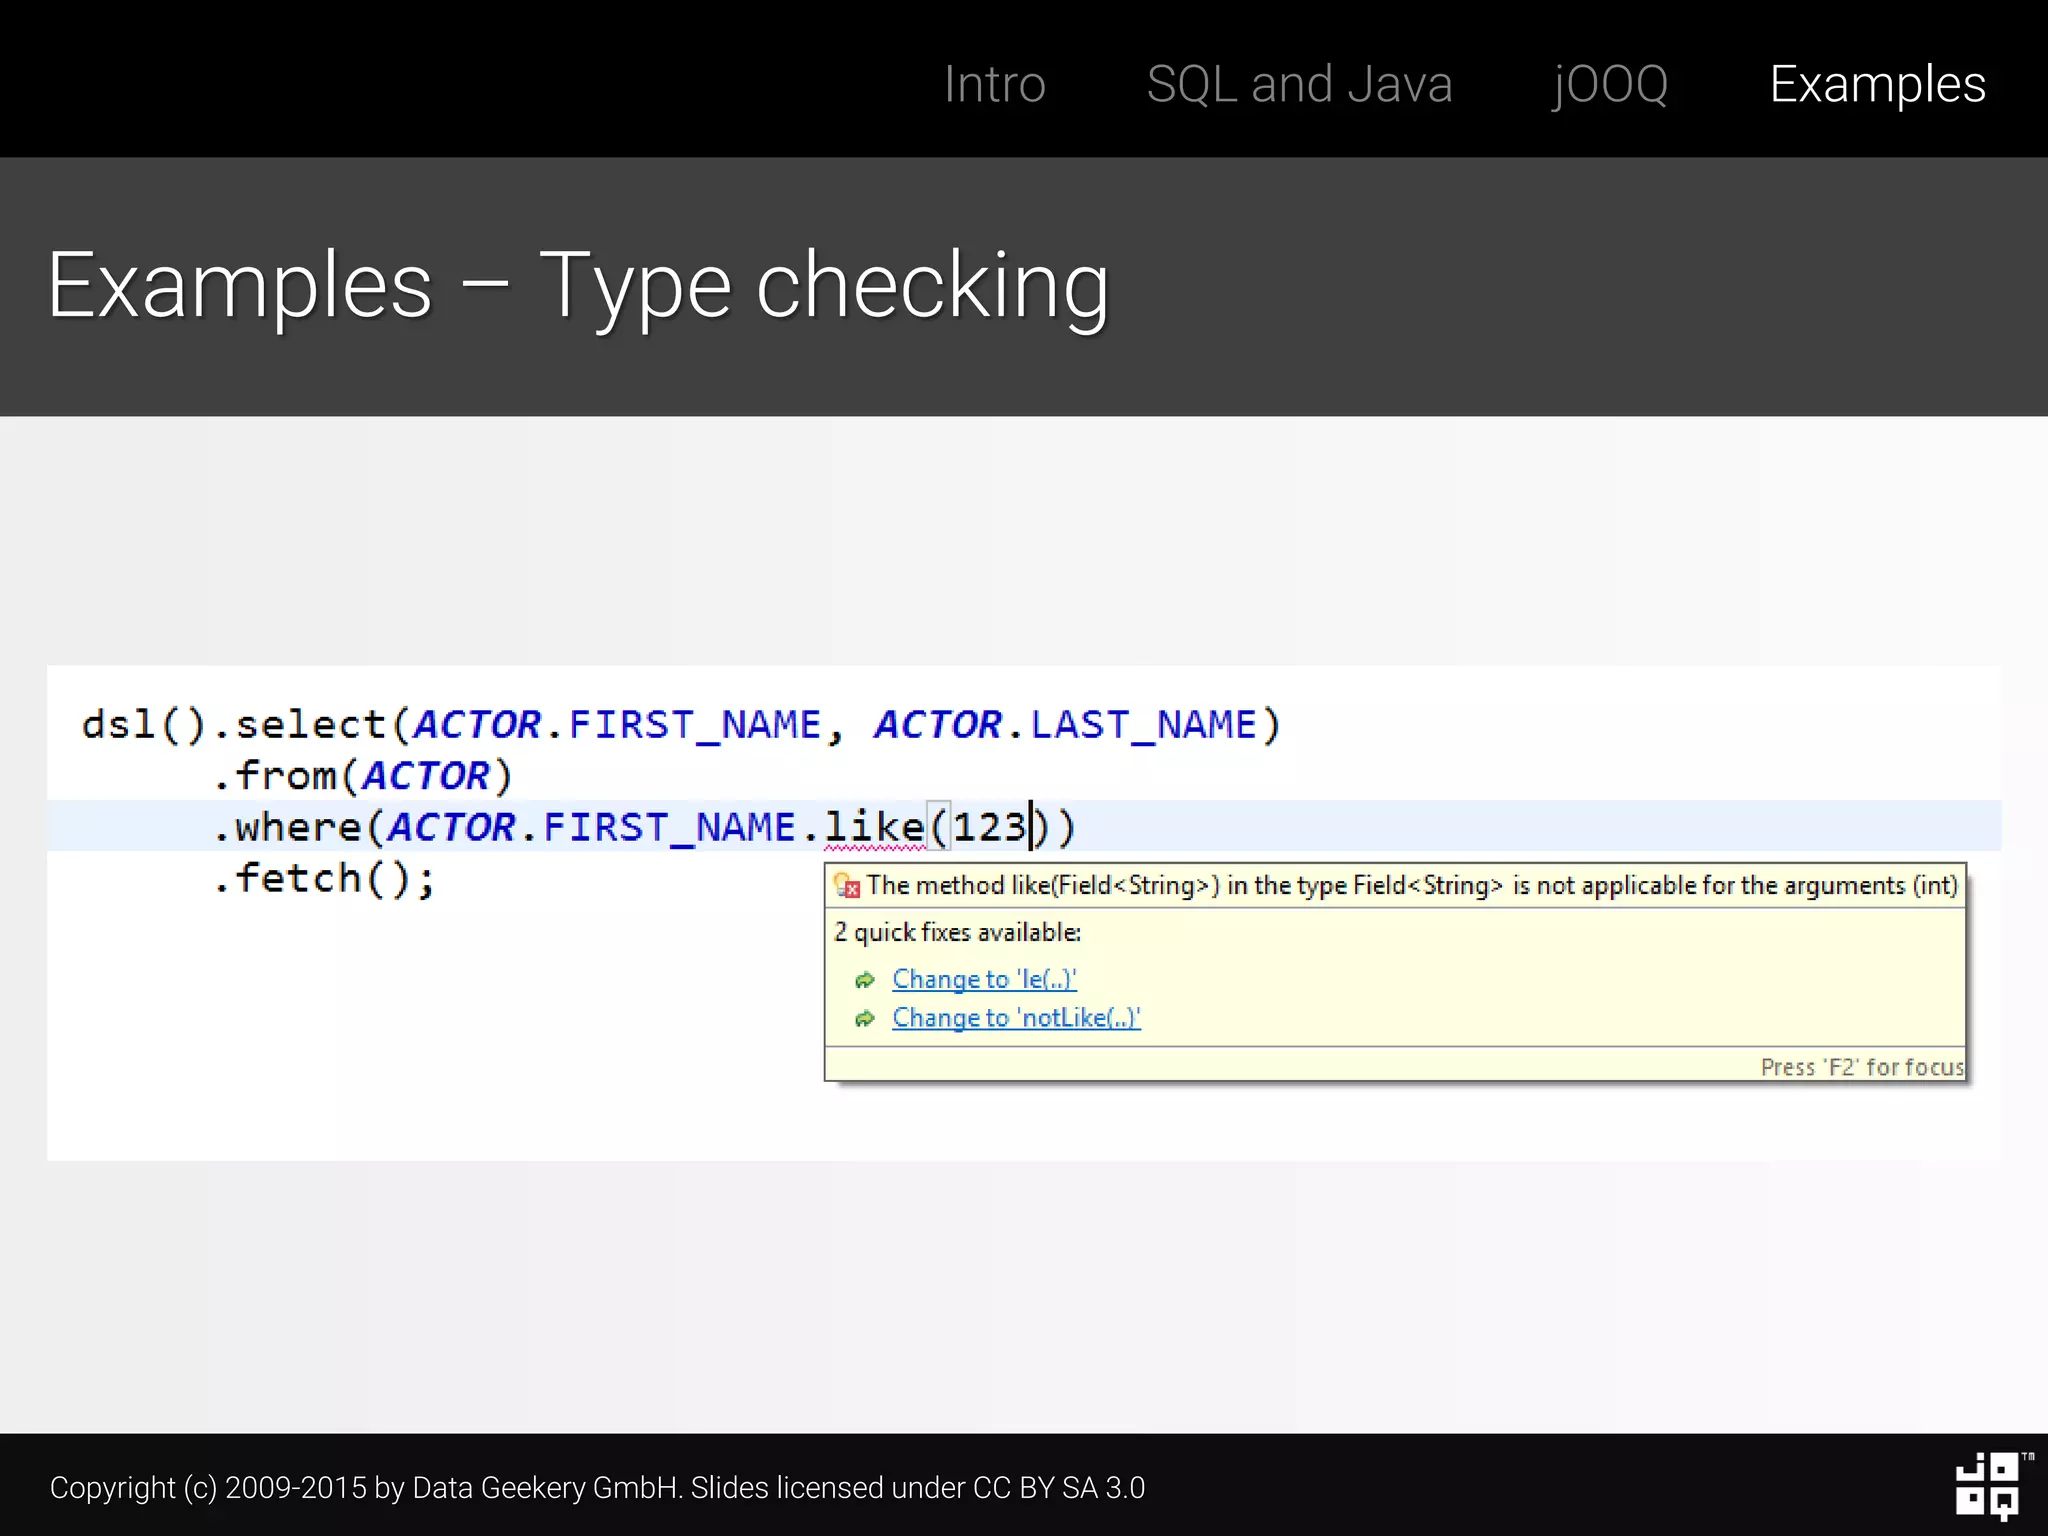Click ACTOR.LAST_NAME in the select line
This screenshot has height=1536, width=2048.
pyautogui.click(x=1065, y=725)
